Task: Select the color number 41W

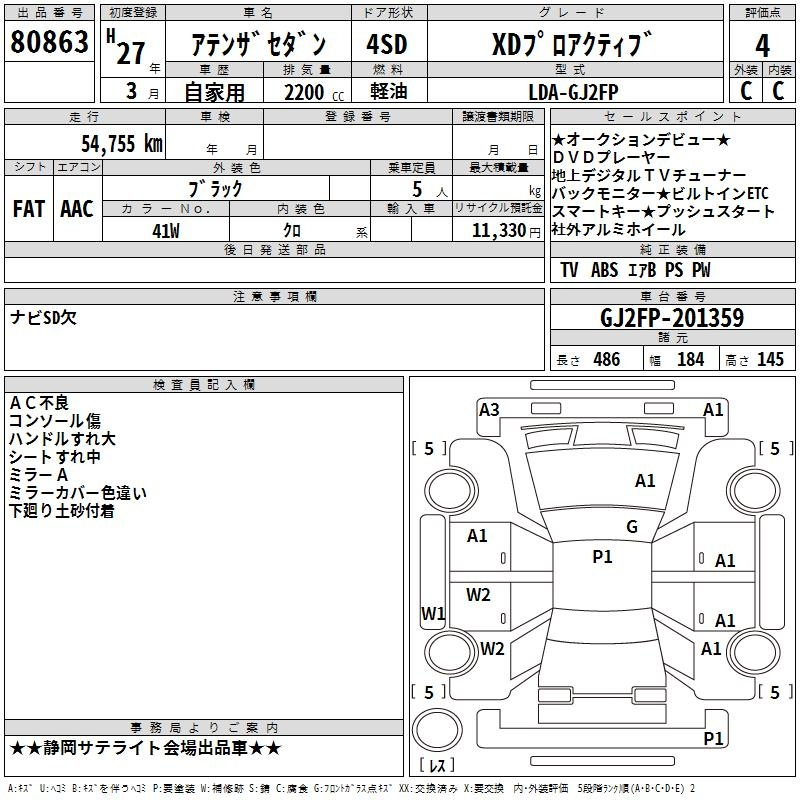Action: pyautogui.click(x=165, y=230)
